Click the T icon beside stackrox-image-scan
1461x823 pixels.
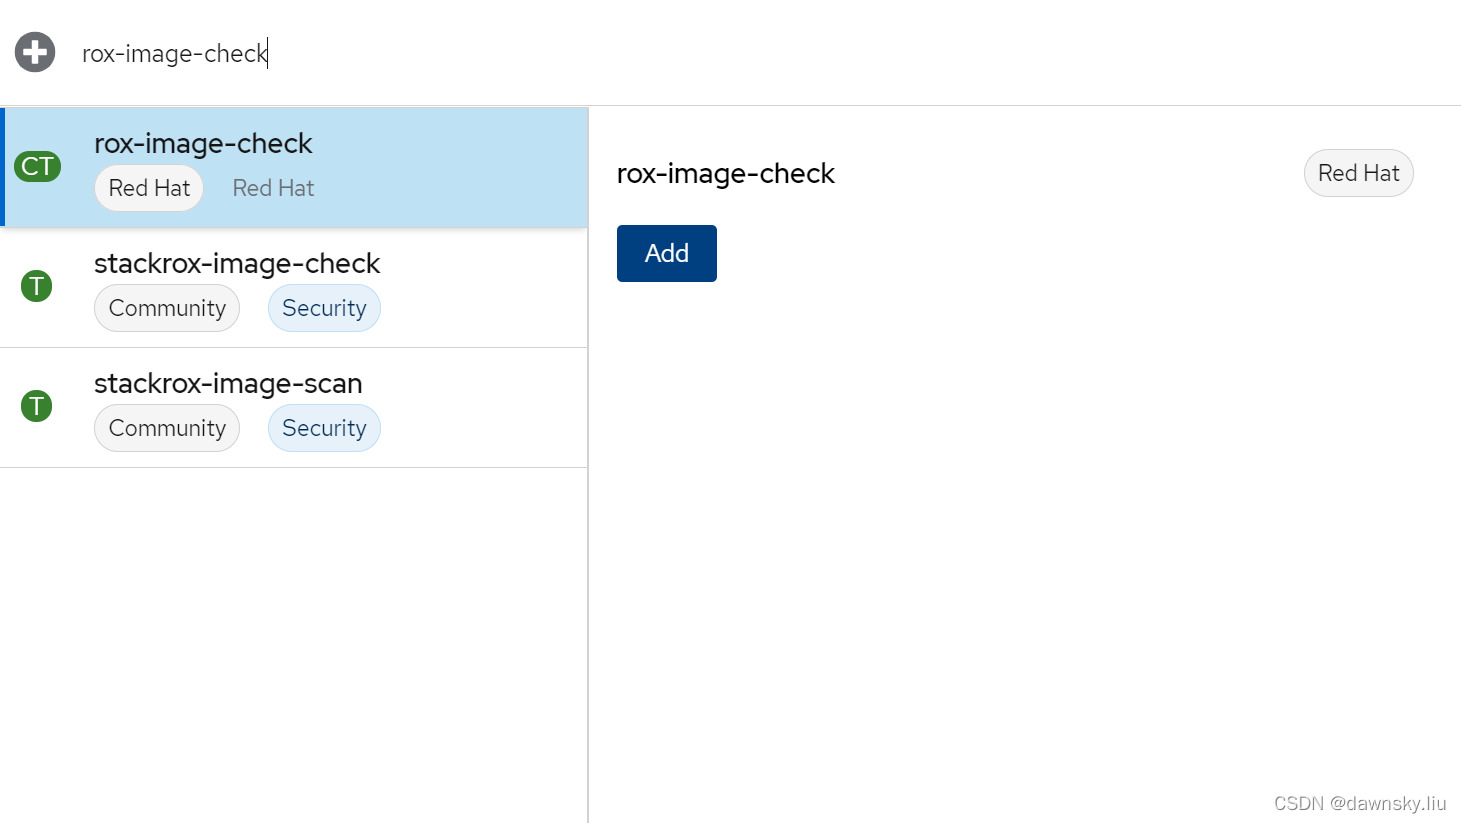[37, 406]
